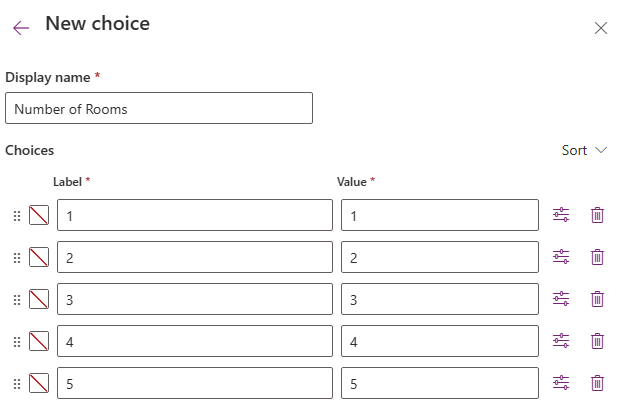Open additional properties for choice 1
Viewport: 624px width, 416px height.
(x=561, y=215)
